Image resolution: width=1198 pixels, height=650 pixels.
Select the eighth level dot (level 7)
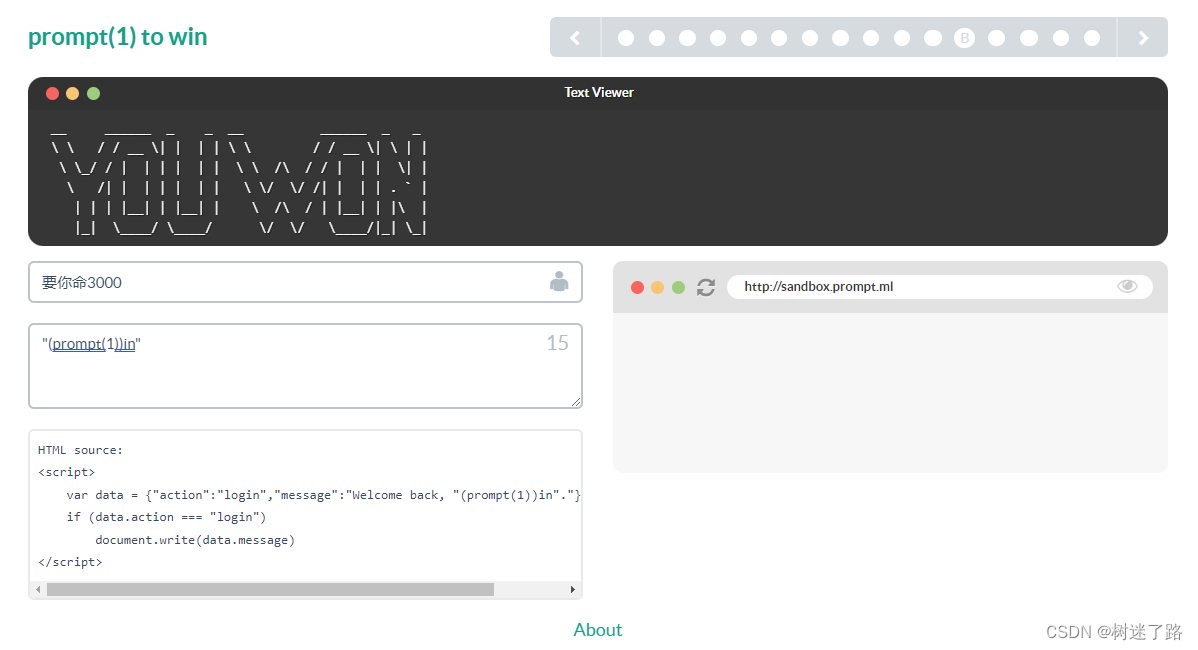tap(840, 37)
